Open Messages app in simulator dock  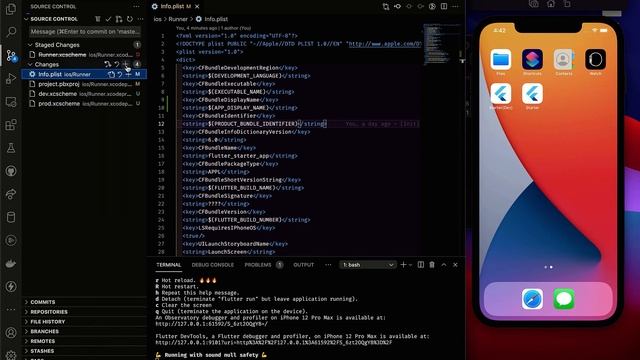564,299
